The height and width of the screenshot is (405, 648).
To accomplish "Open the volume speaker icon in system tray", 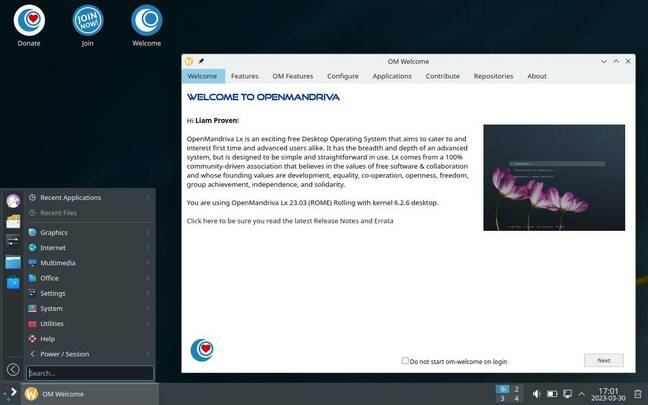I will [x=536, y=394].
